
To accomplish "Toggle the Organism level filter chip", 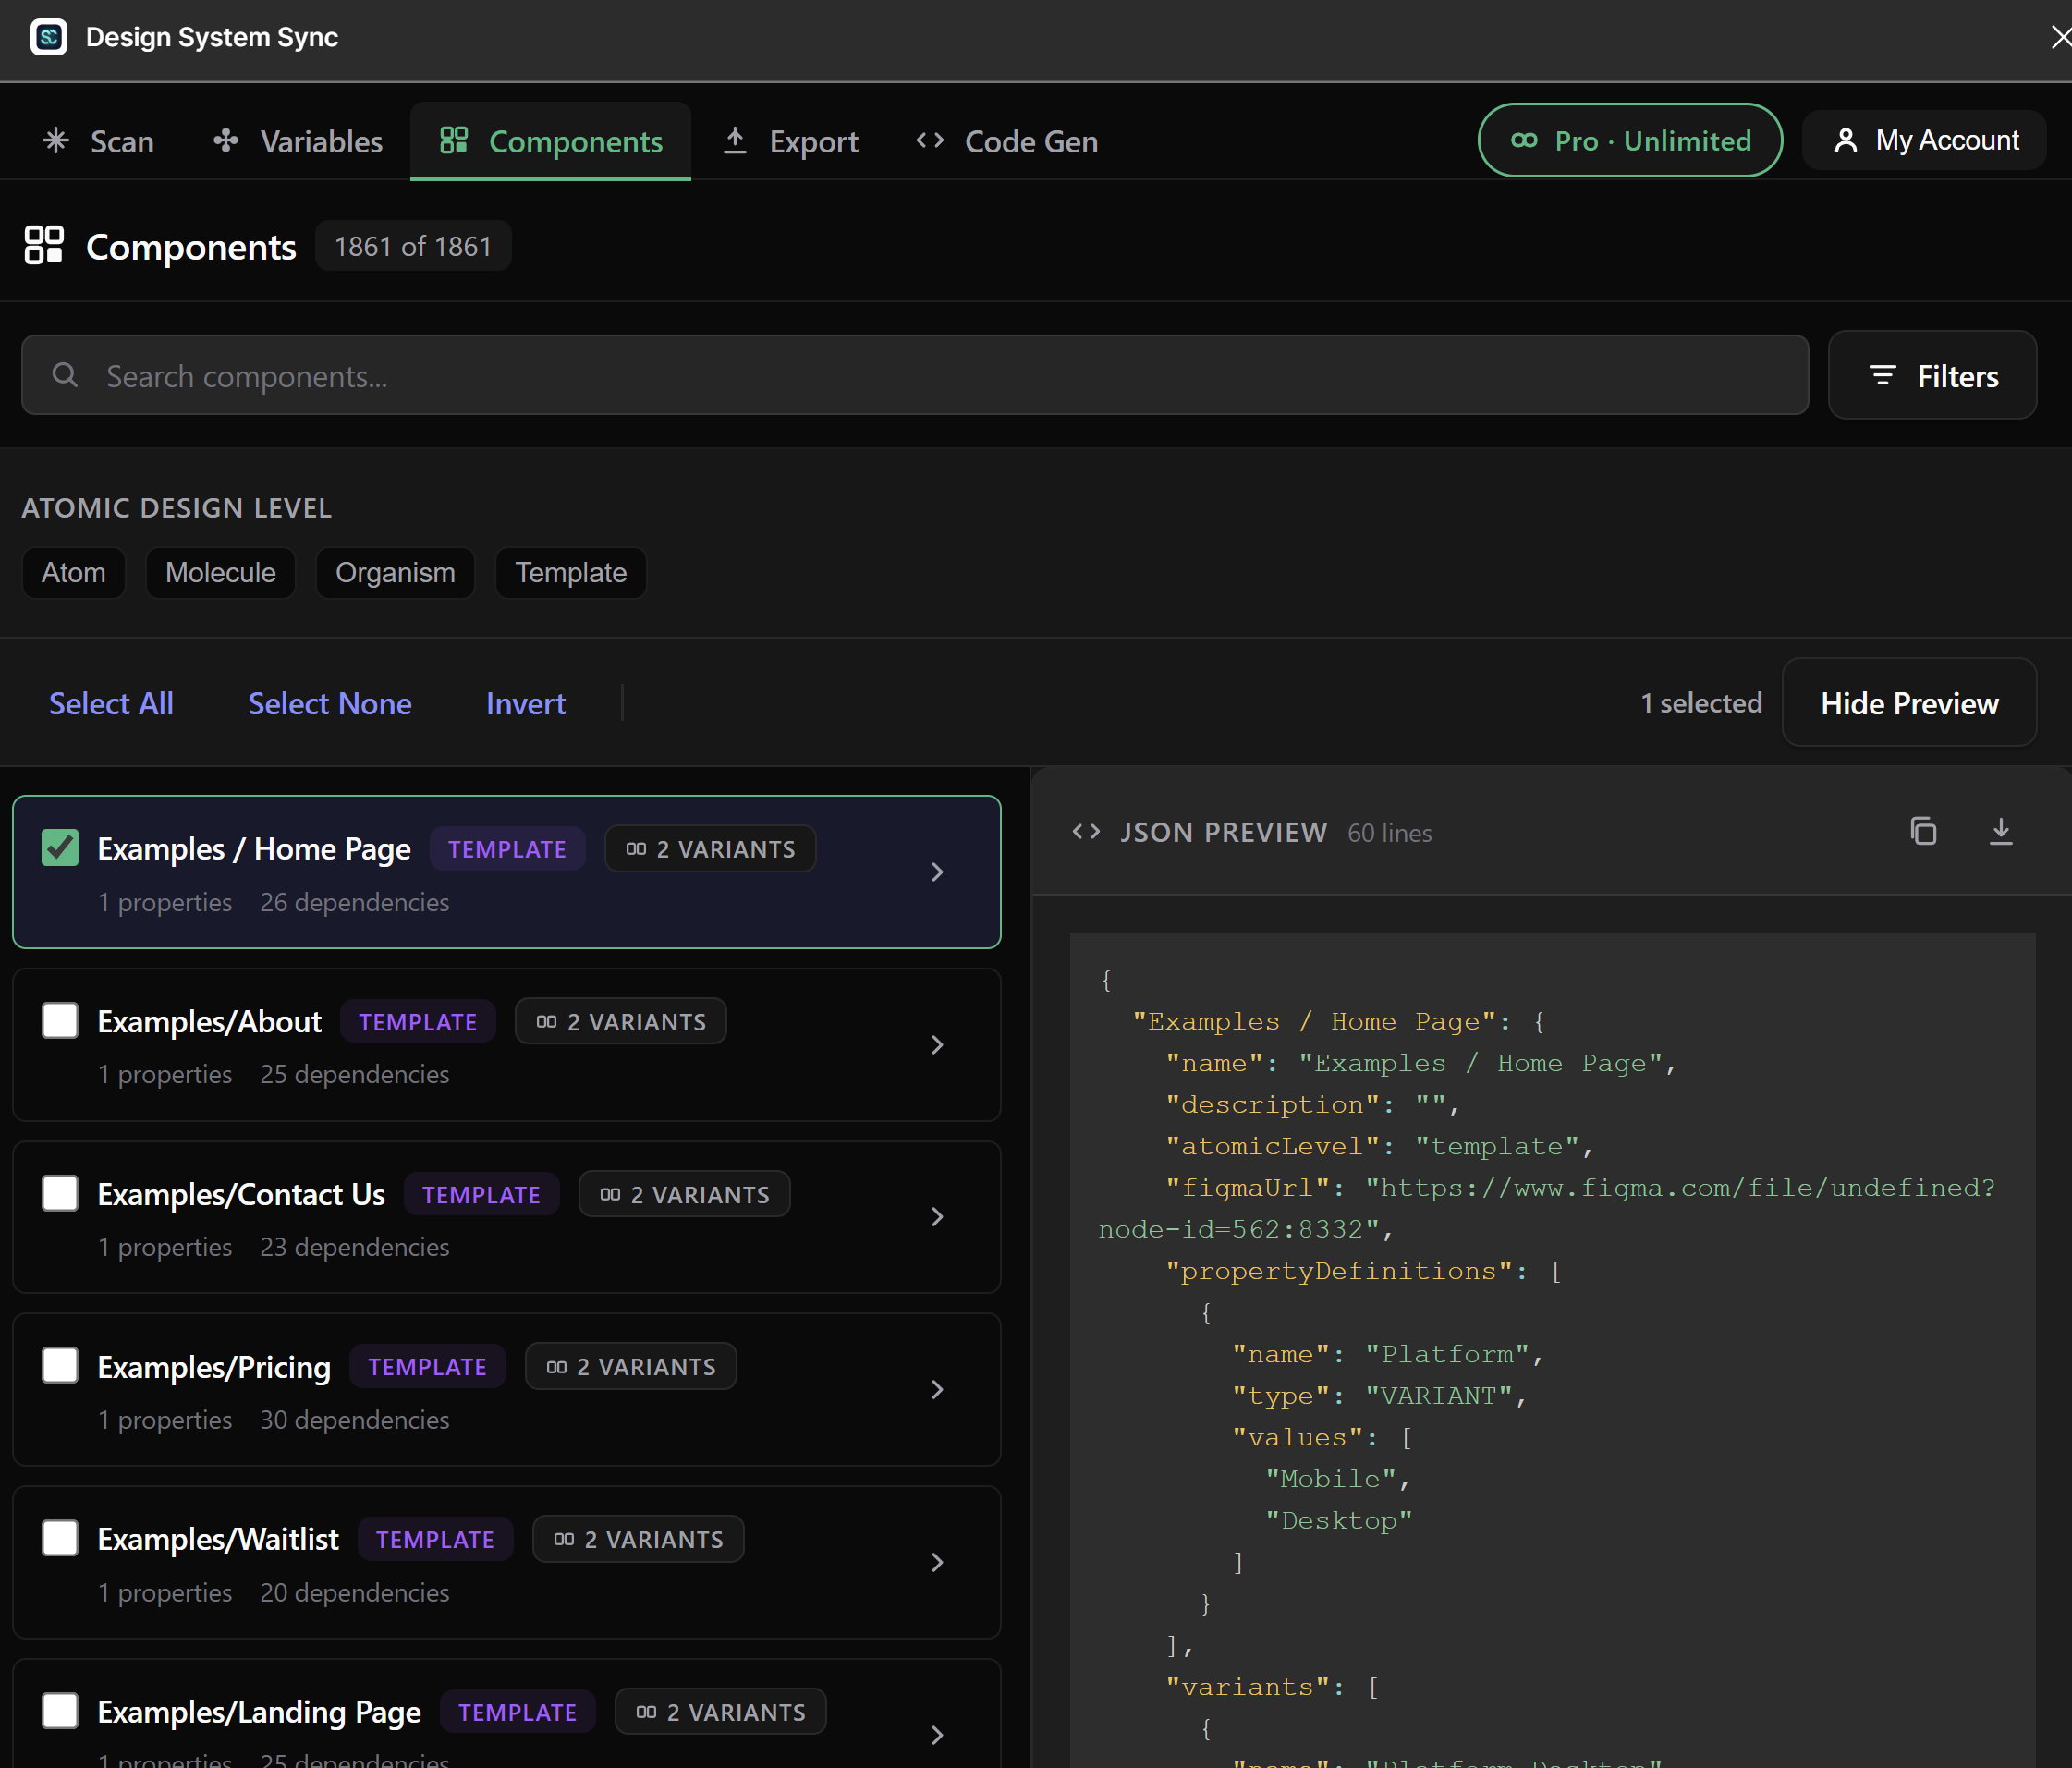I will point(396,573).
